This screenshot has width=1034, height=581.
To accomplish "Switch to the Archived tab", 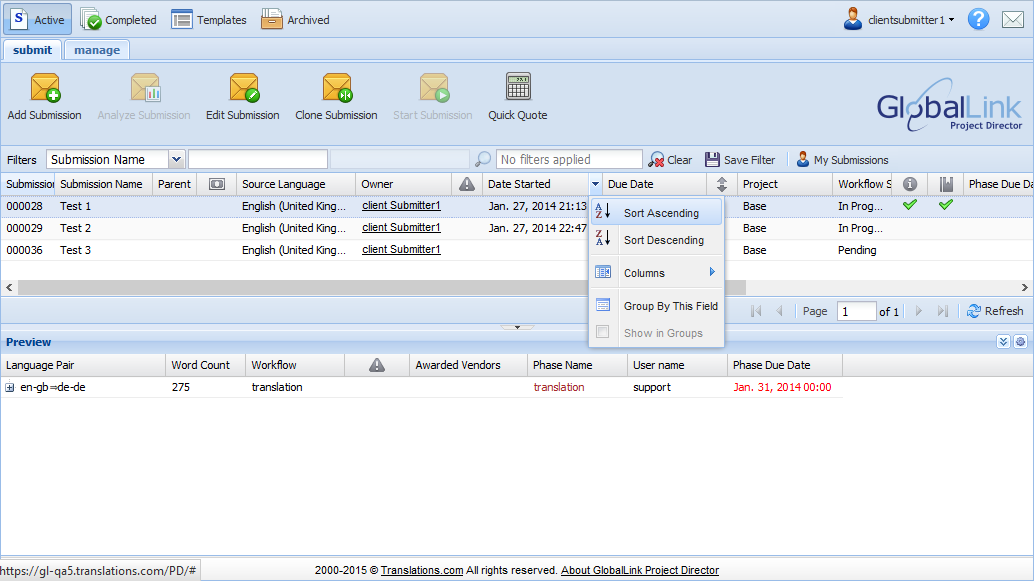I will (295, 20).
